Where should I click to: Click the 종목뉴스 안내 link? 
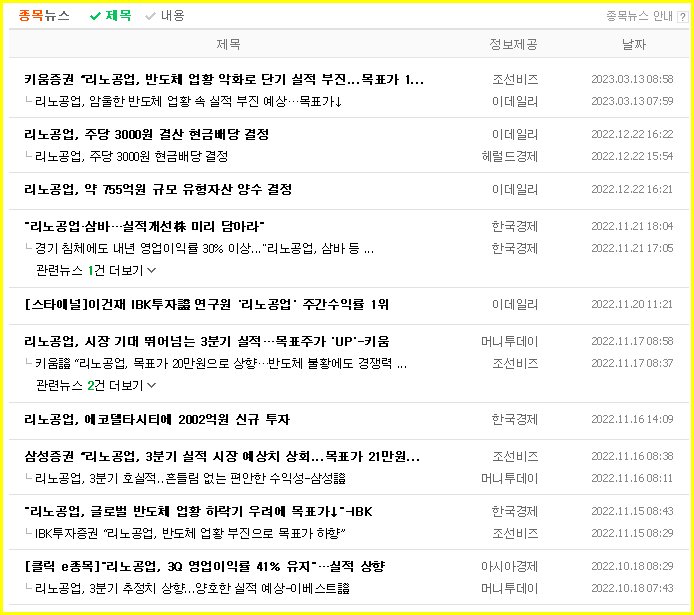[x=639, y=16]
